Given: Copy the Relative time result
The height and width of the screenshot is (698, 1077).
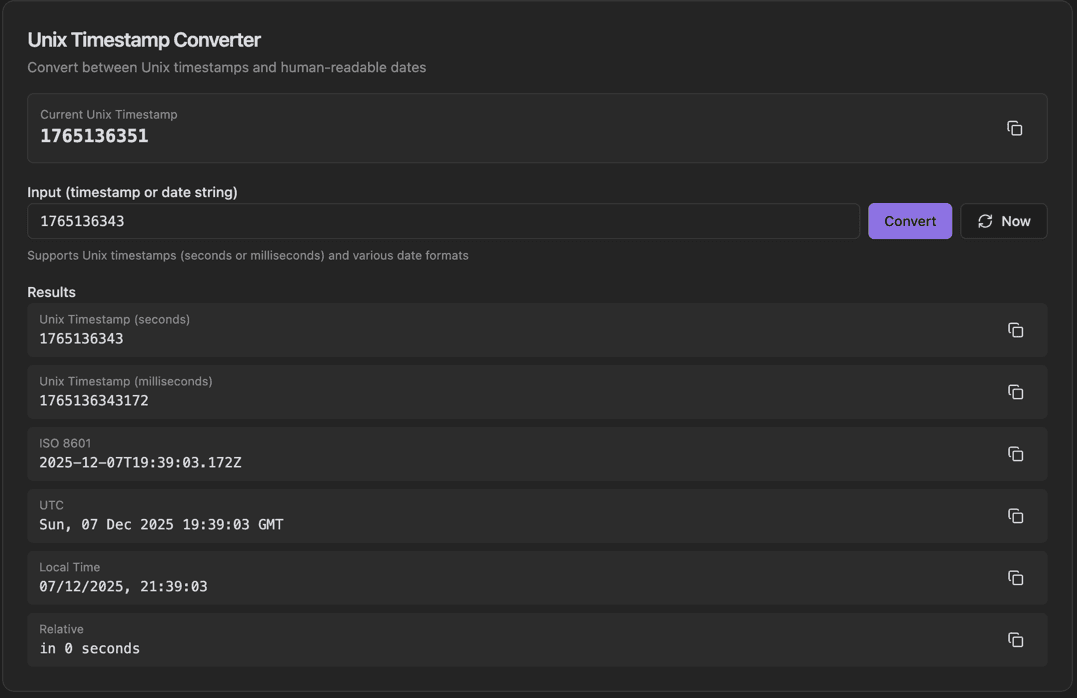Looking at the screenshot, I should tap(1015, 640).
